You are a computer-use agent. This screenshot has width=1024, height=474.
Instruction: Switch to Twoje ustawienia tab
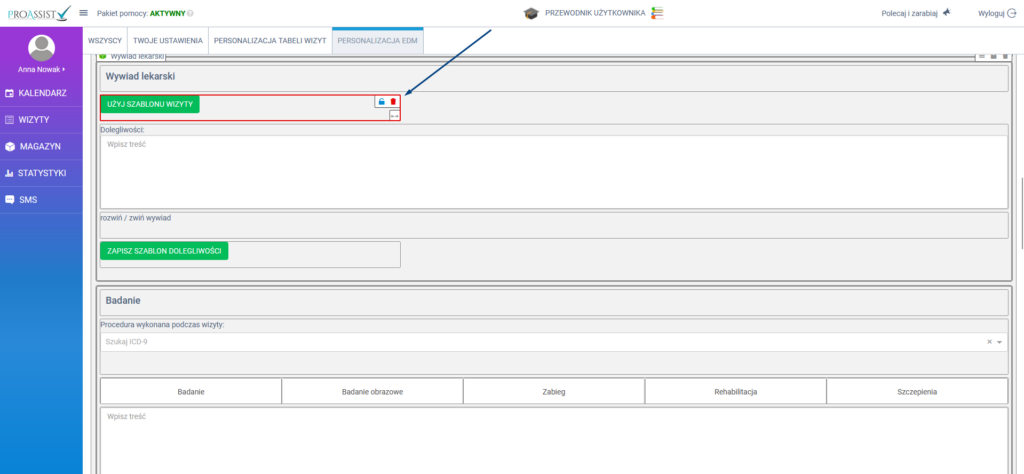coord(168,41)
